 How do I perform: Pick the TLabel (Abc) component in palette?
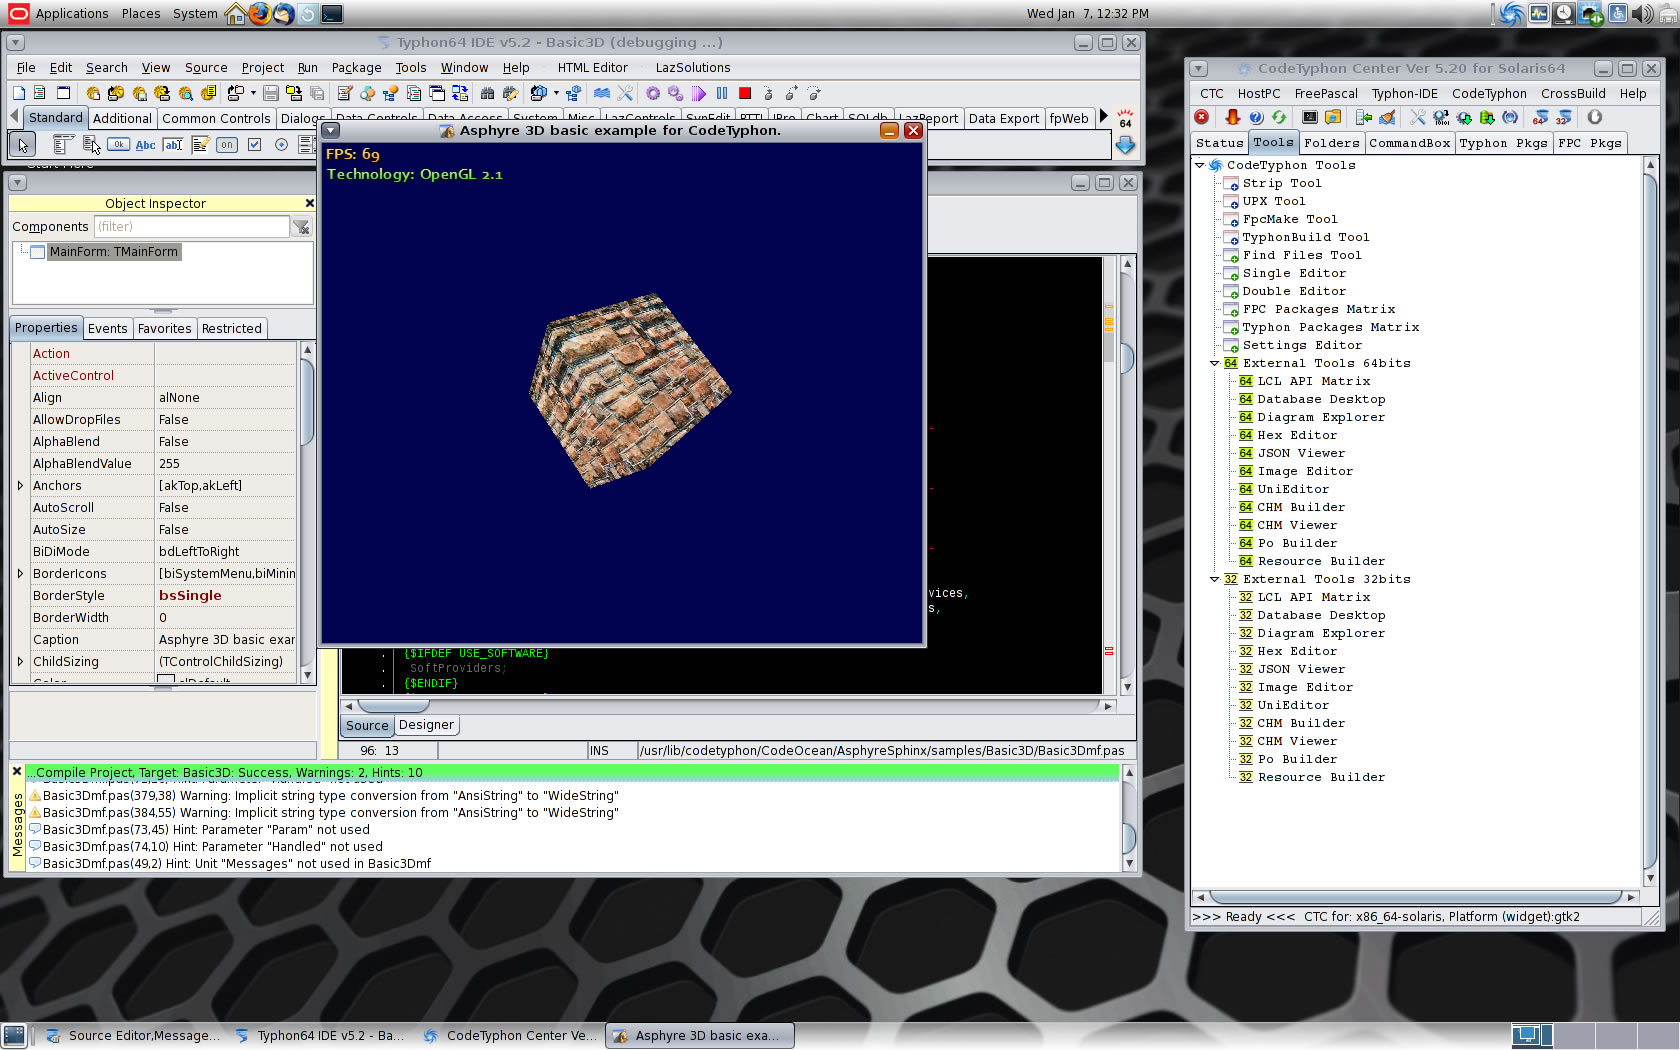(x=145, y=145)
